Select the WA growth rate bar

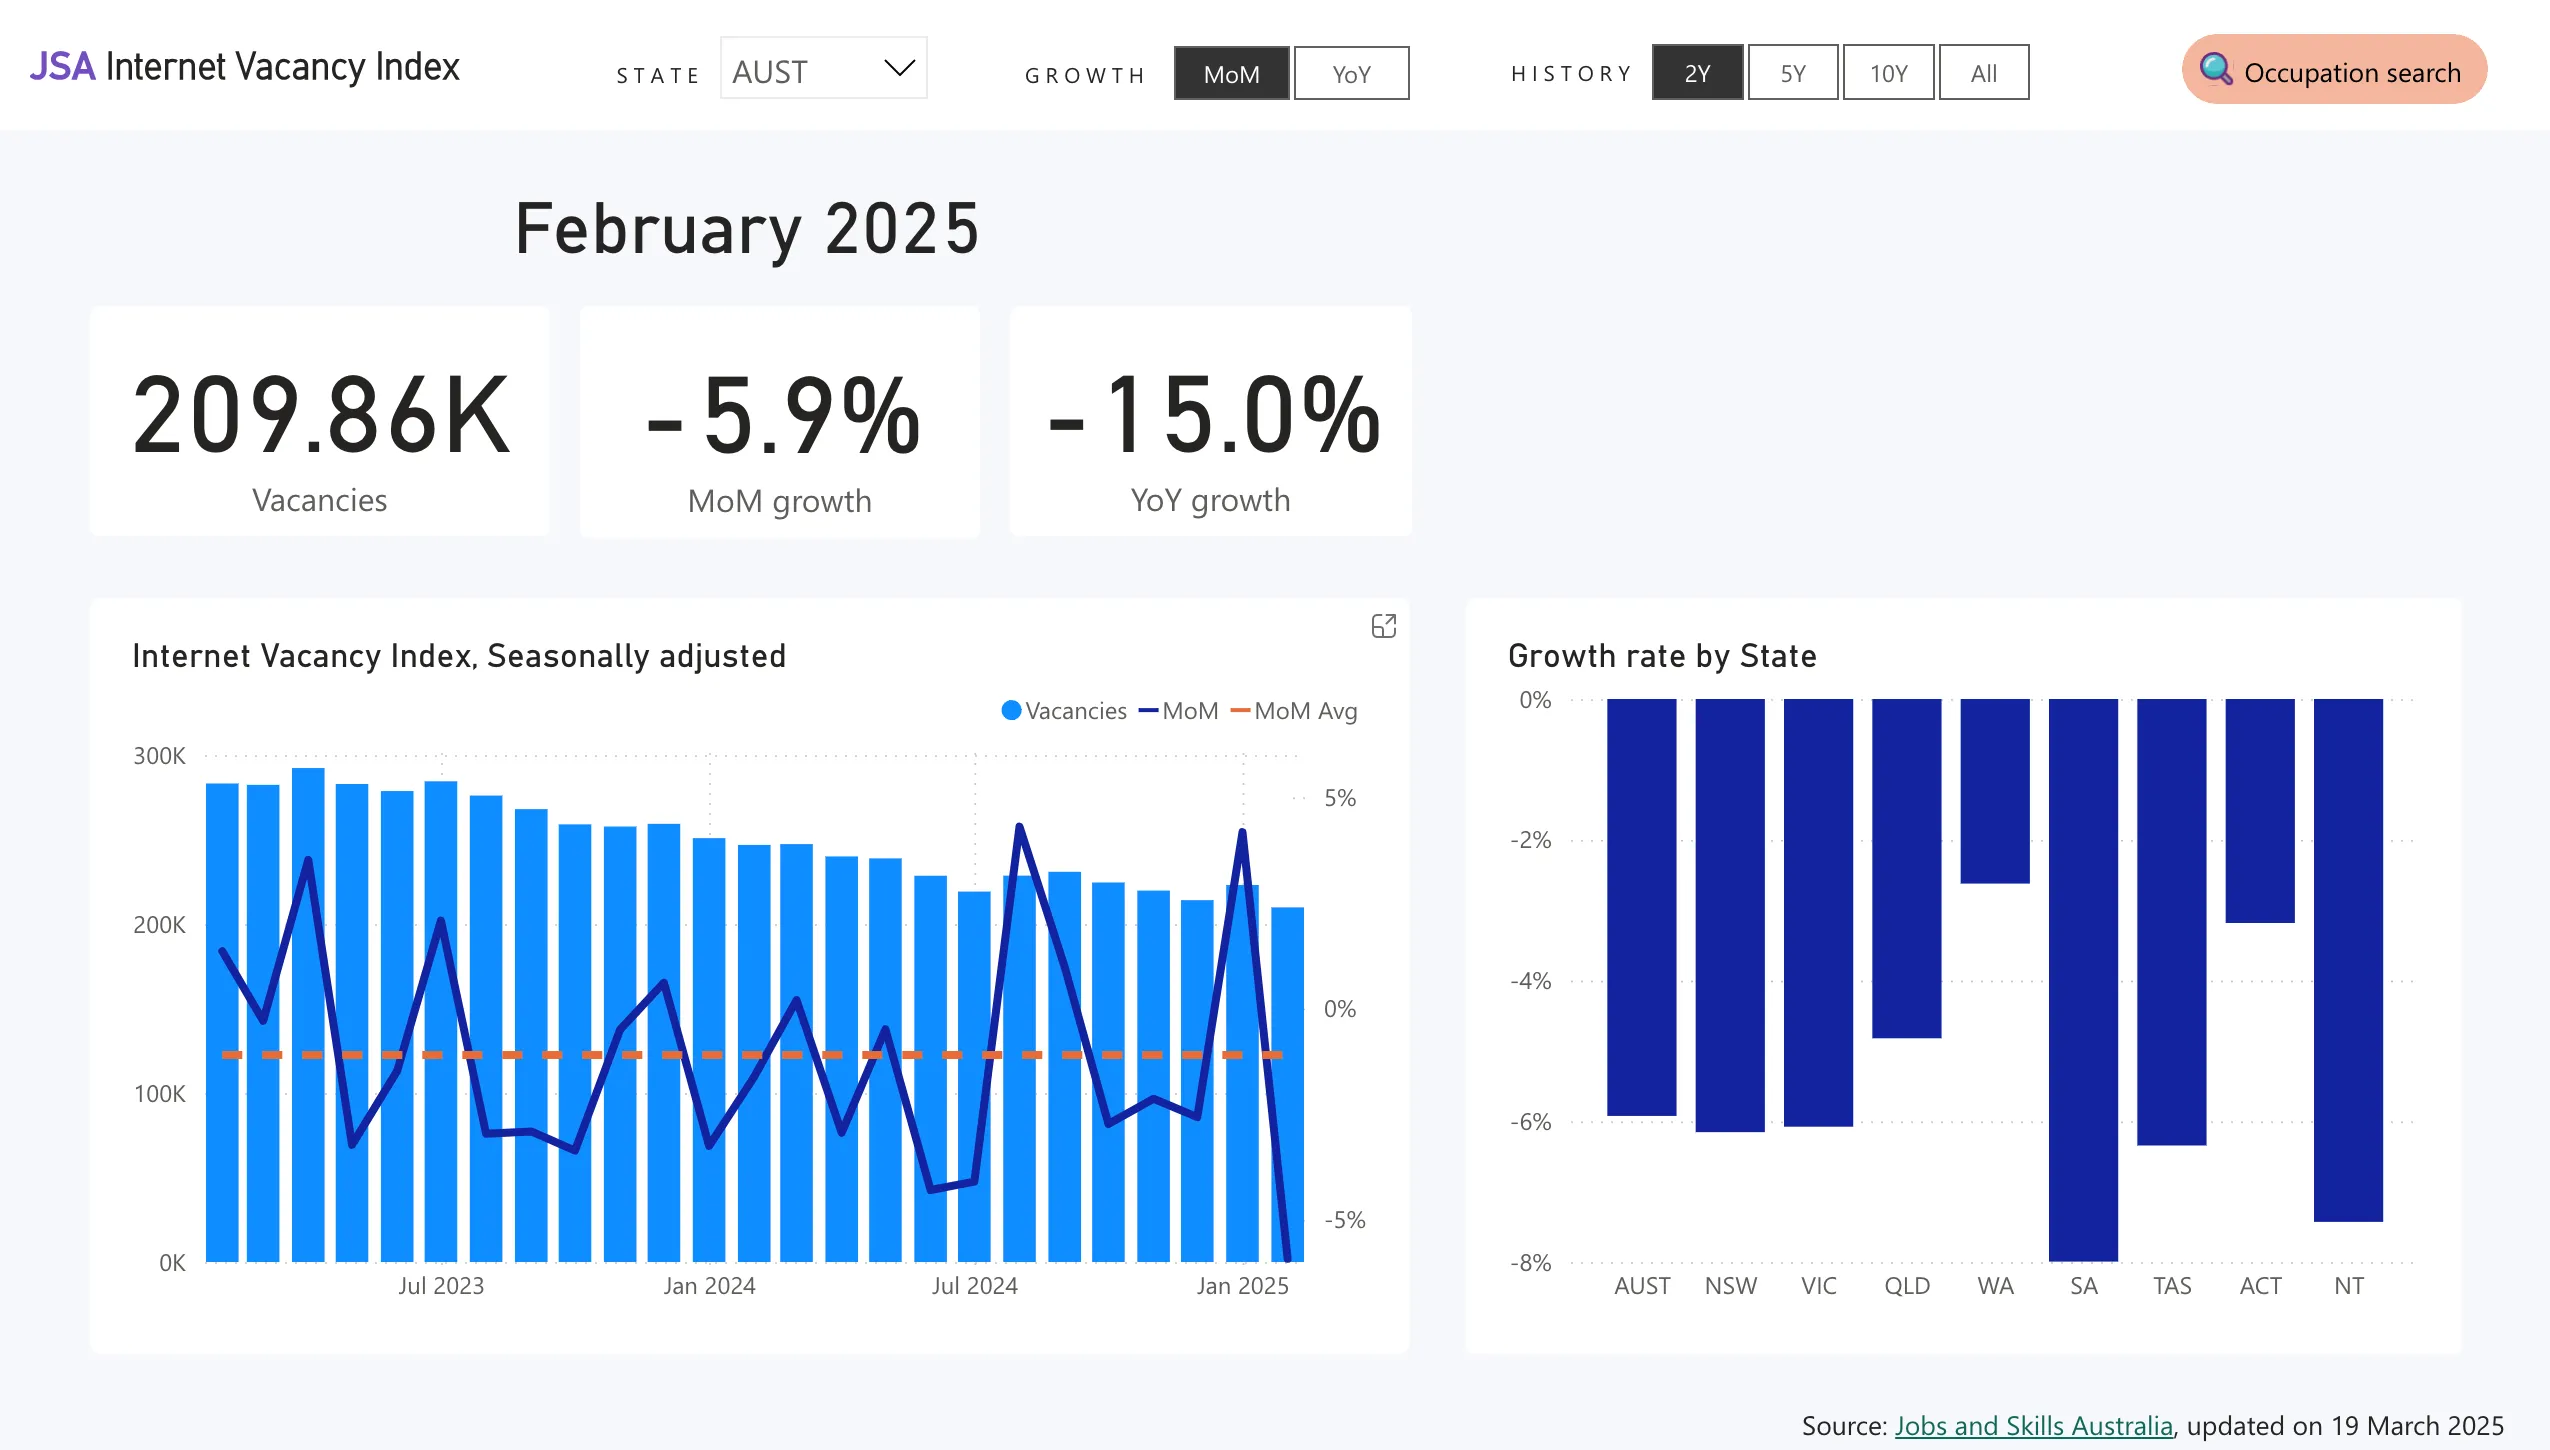[1995, 791]
